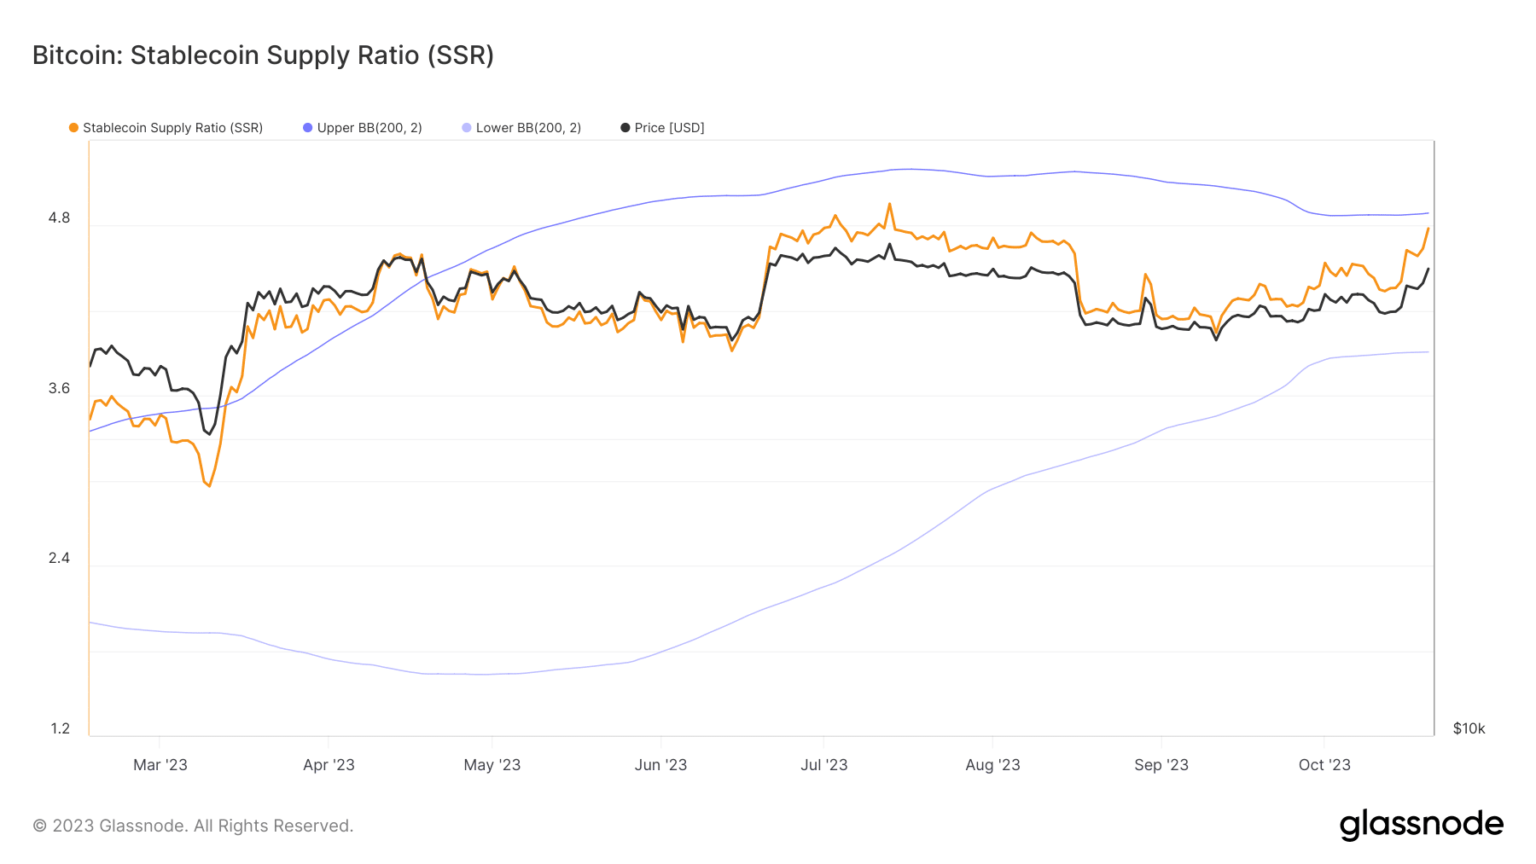1536x864 pixels.
Task: Click the lilac Lower BB legend dot
Action: [x=467, y=128]
